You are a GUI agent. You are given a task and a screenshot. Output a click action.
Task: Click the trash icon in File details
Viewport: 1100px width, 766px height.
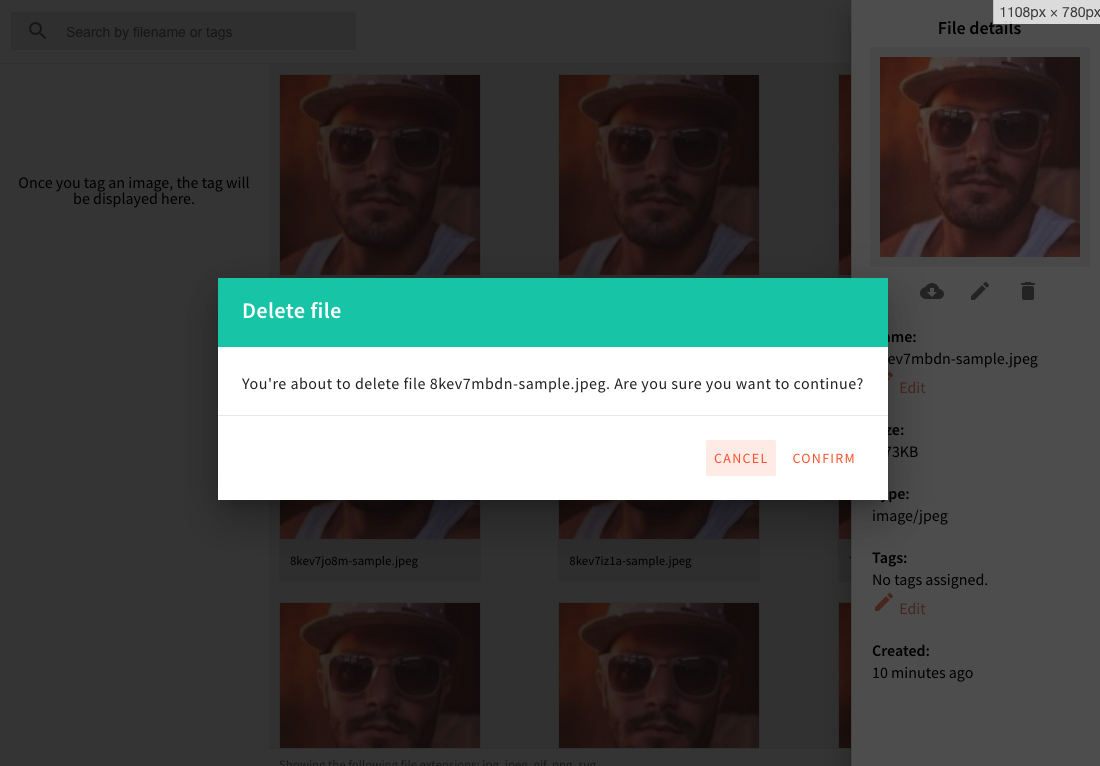click(x=1028, y=291)
